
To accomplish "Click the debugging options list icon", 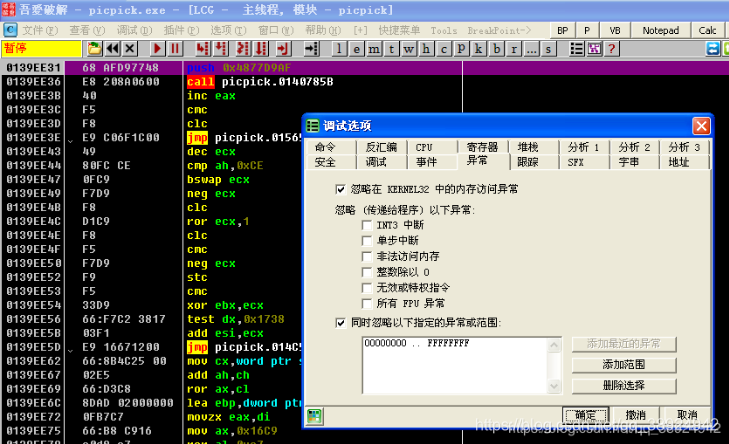I will pyautogui.click(x=577, y=48).
